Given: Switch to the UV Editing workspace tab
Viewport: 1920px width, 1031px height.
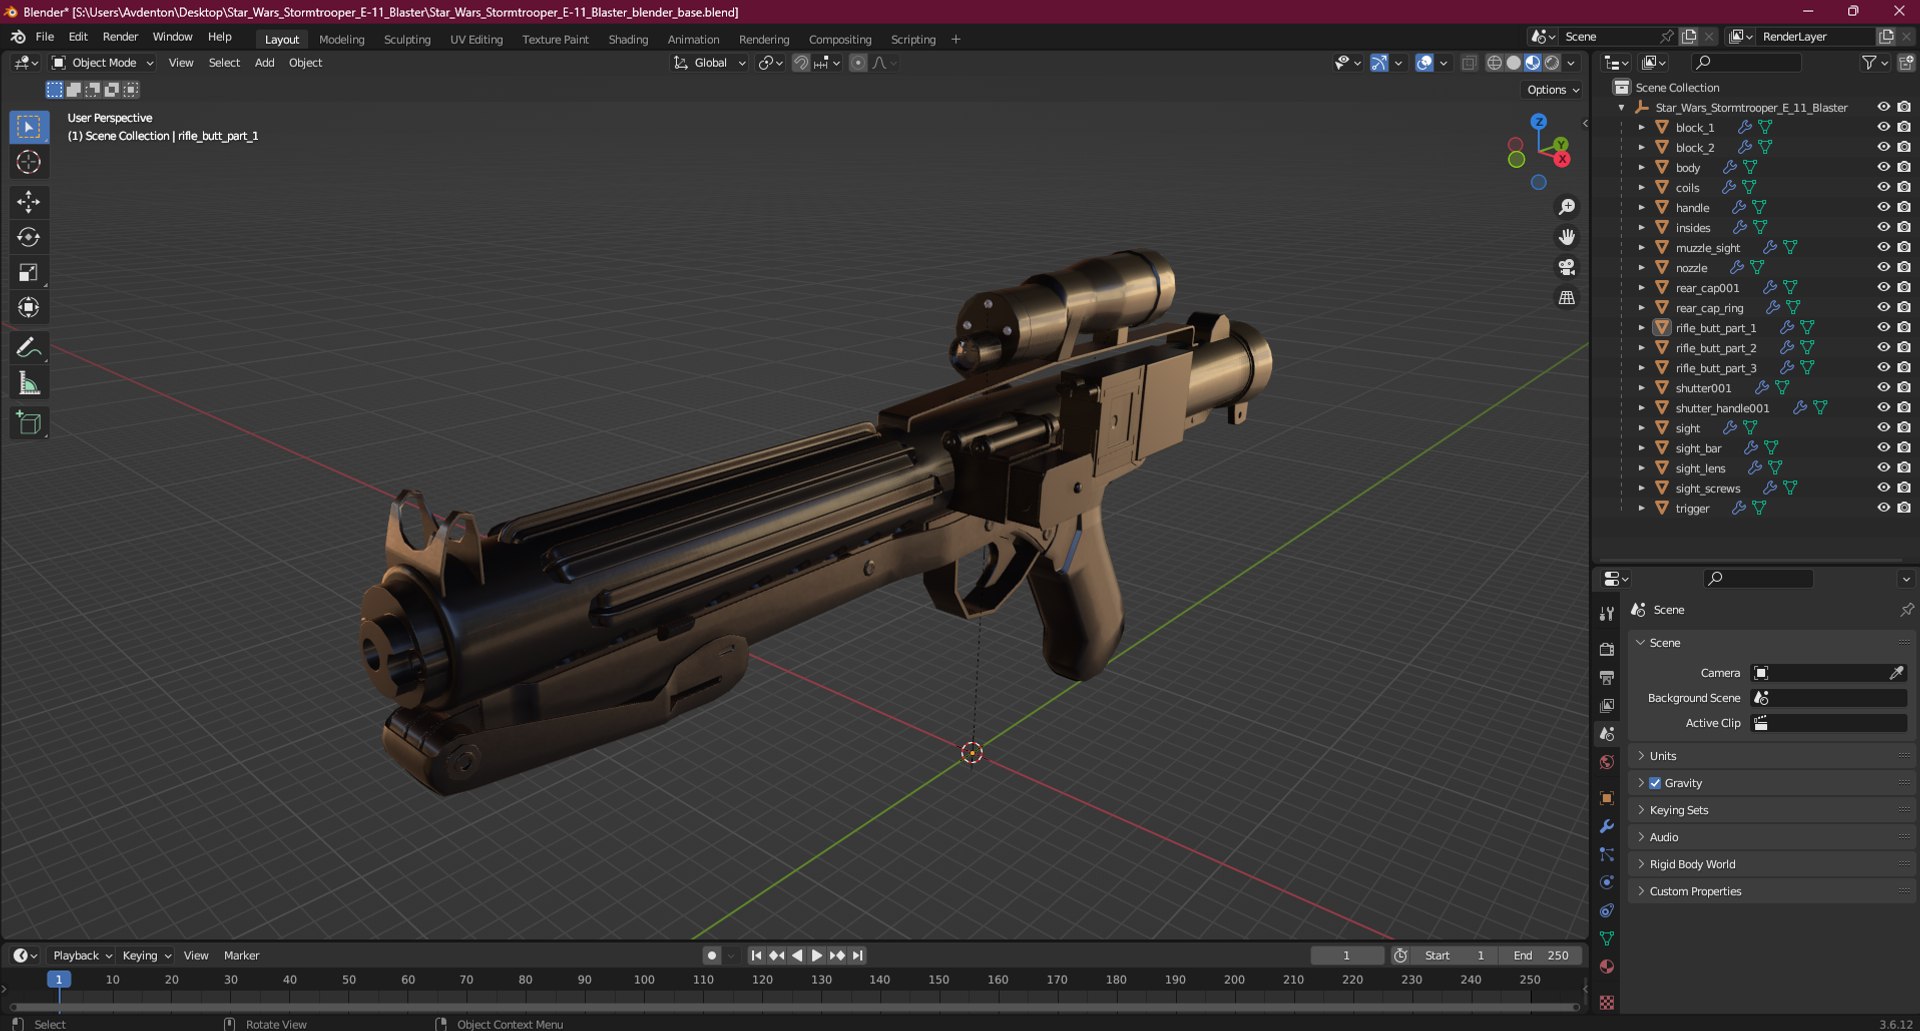Looking at the screenshot, I should [476, 40].
